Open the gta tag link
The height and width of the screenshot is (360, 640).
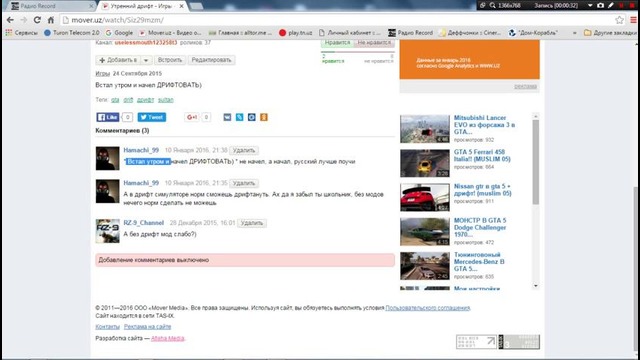click(x=115, y=100)
